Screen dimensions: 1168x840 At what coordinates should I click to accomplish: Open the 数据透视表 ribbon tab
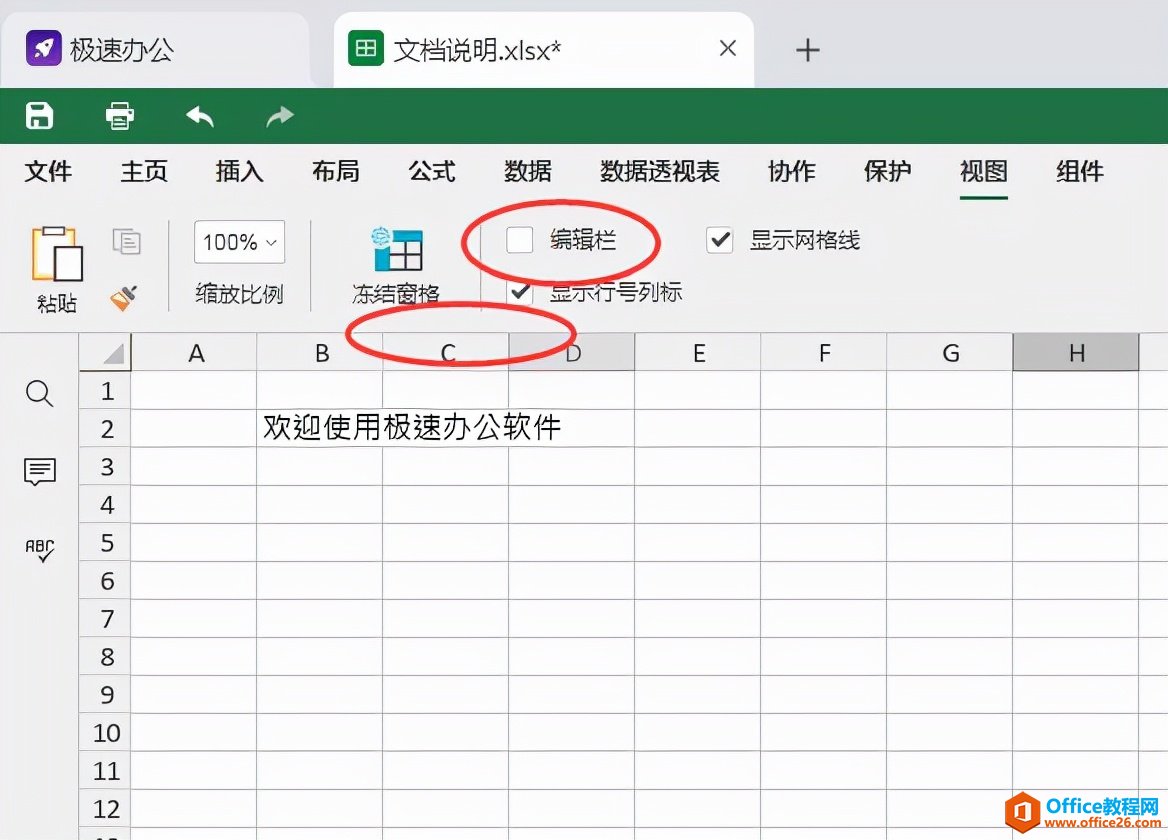click(660, 171)
